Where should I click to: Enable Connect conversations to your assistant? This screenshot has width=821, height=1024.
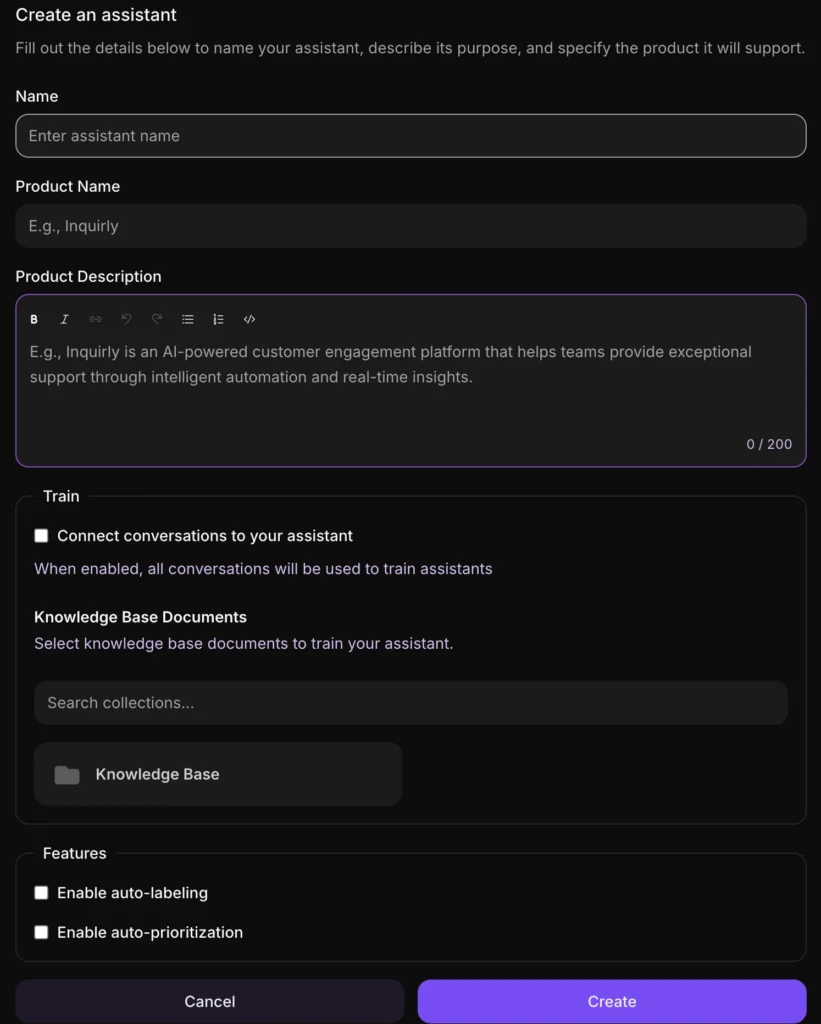pos(41,536)
